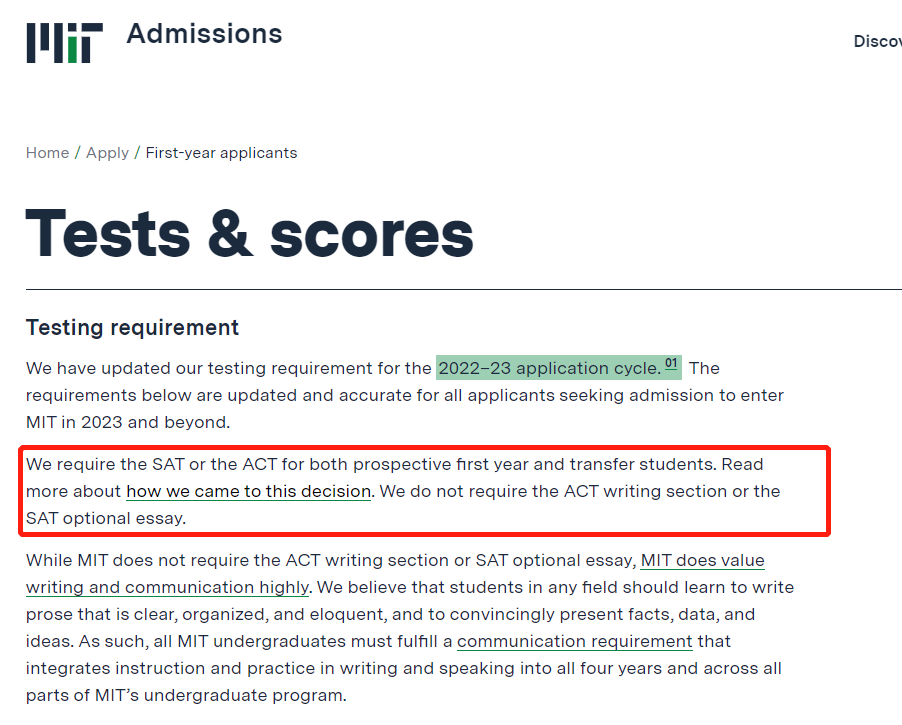Navigate to the Apply breadcrumb
The width and height of the screenshot is (902, 725).
click(x=107, y=153)
